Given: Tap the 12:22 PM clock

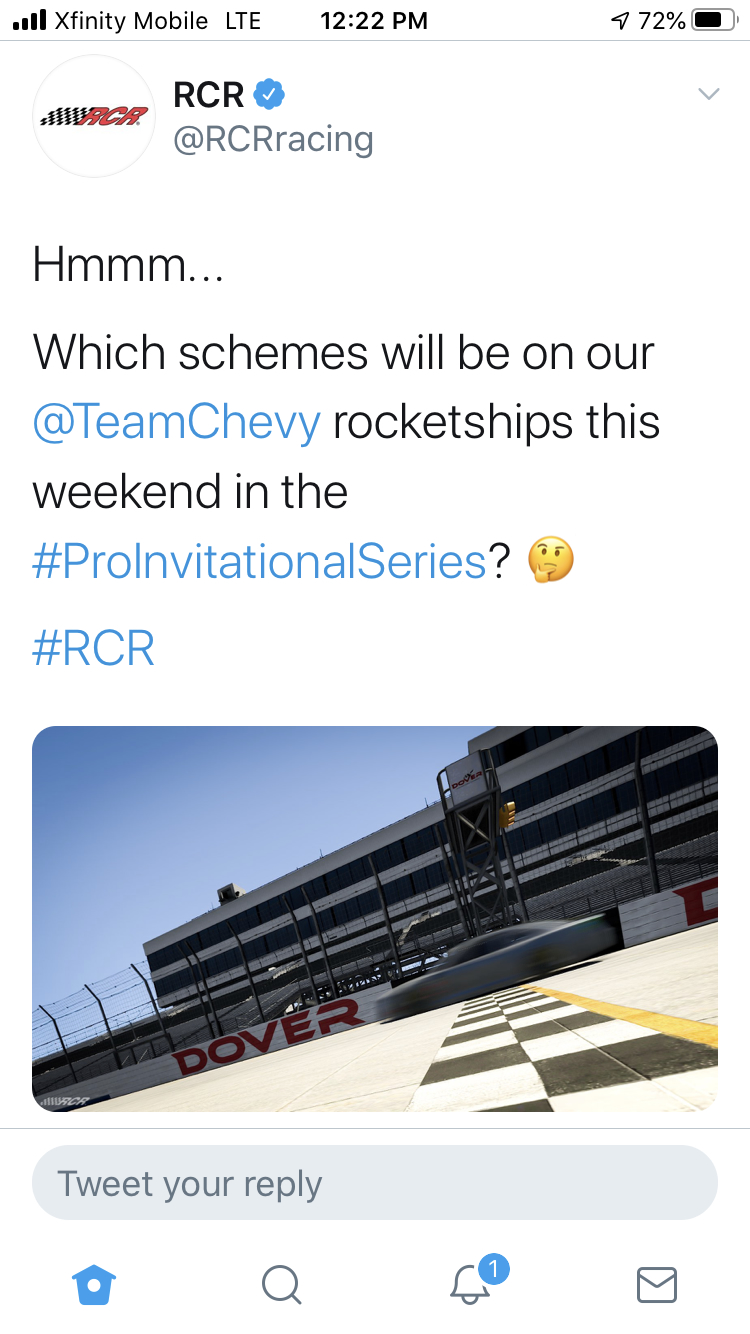Looking at the screenshot, I should pos(374,20).
